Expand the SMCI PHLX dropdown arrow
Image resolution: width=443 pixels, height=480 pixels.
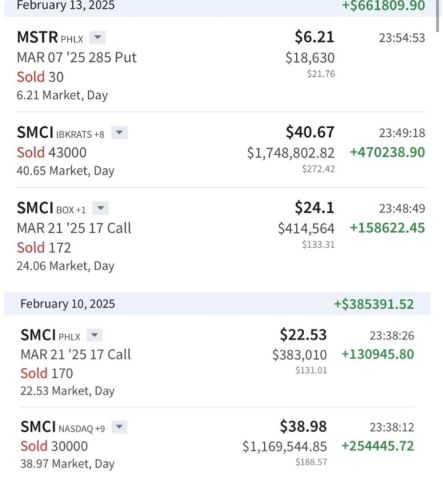tap(94, 335)
